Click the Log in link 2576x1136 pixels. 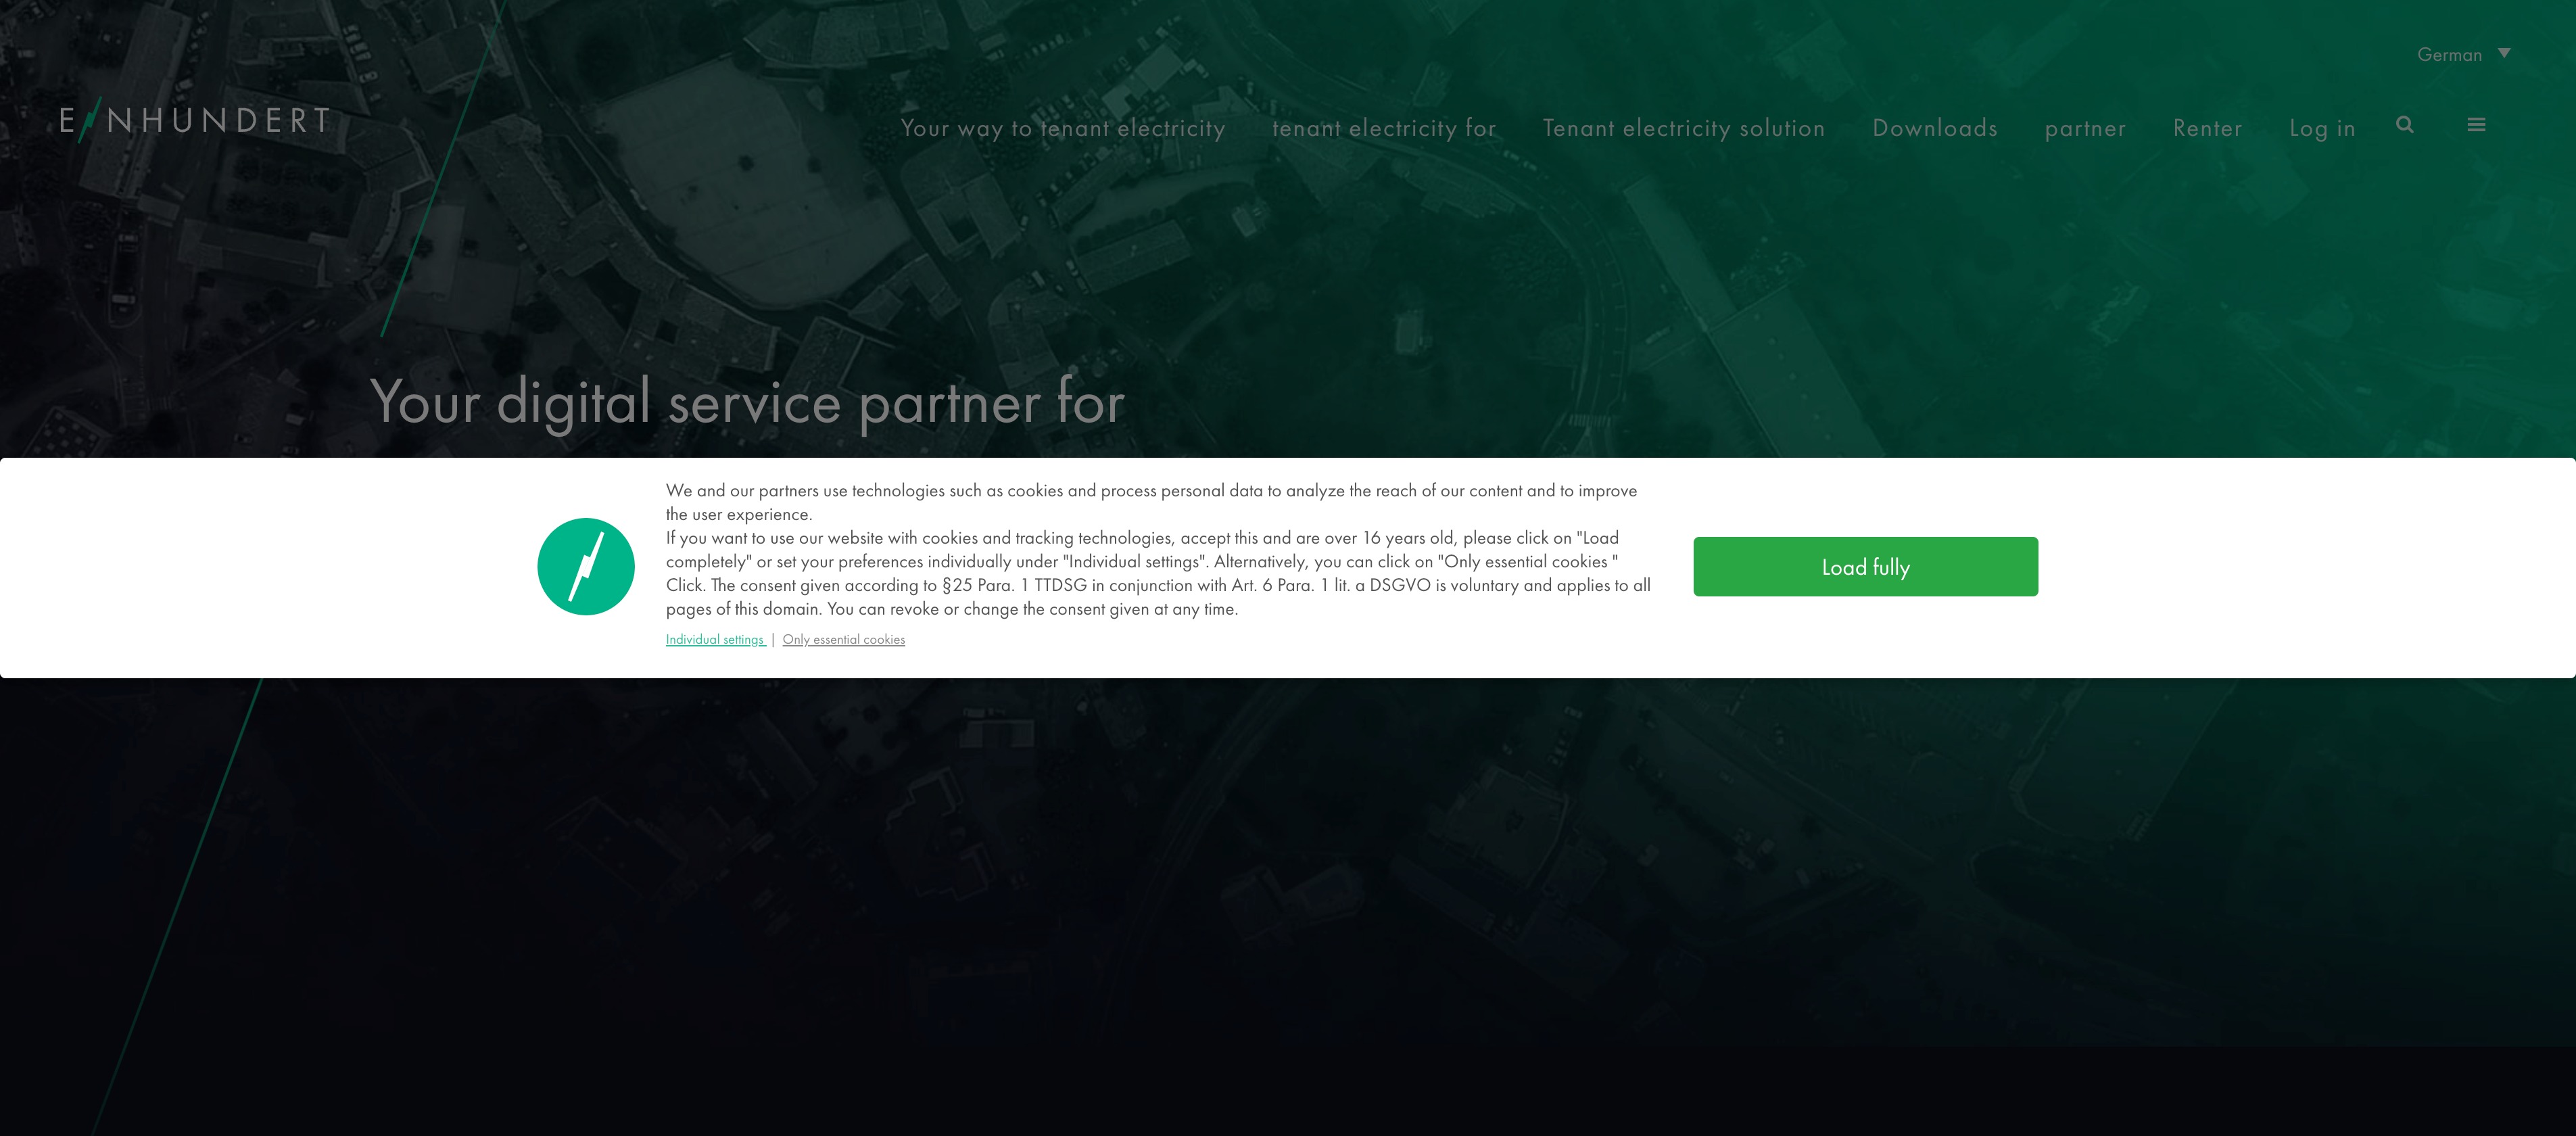tap(2322, 129)
